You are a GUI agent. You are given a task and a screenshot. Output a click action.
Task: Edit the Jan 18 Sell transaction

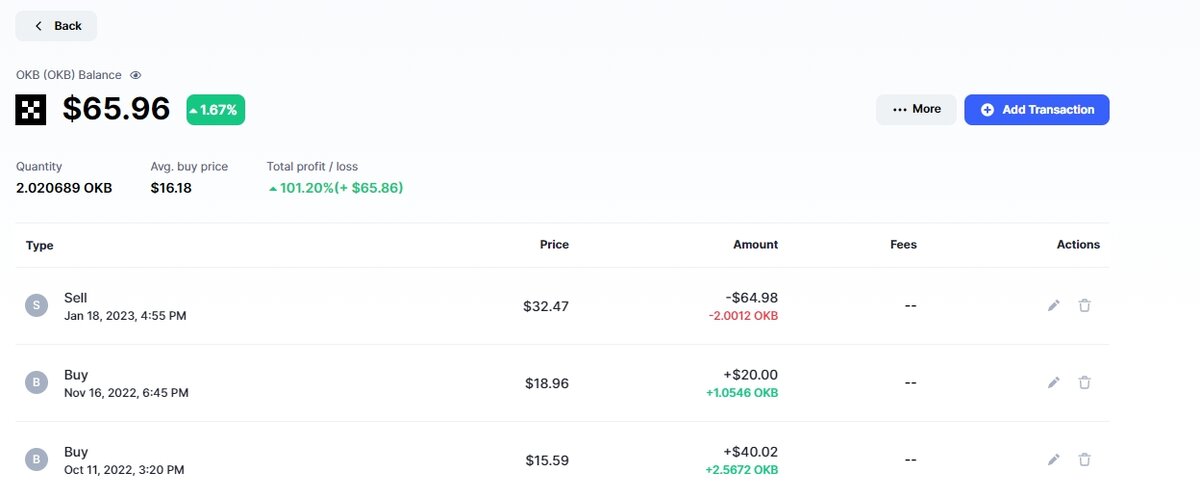tap(1053, 306)
